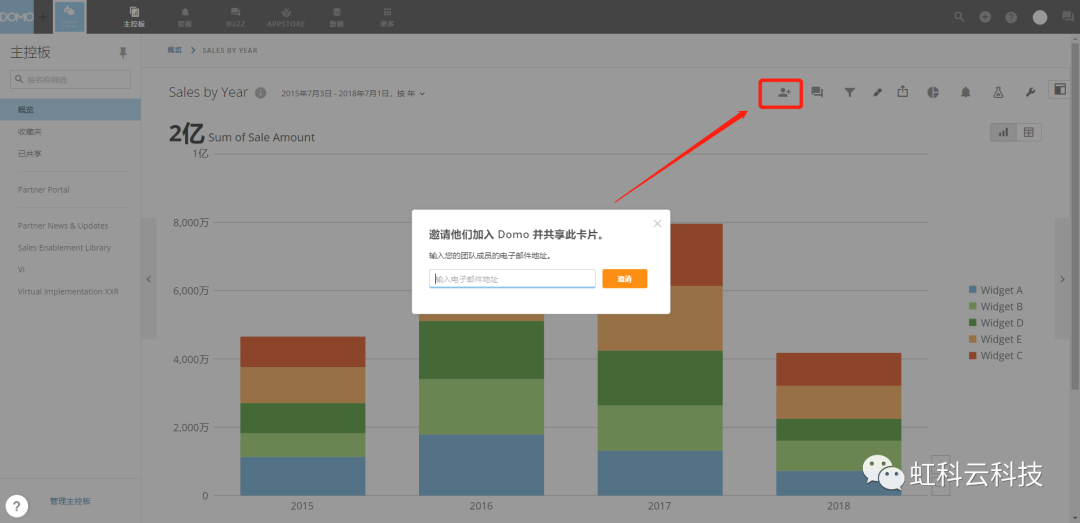1080x523 pixels.
Task: Open the 数据 tab in top navigation
Action: (336, 17)
